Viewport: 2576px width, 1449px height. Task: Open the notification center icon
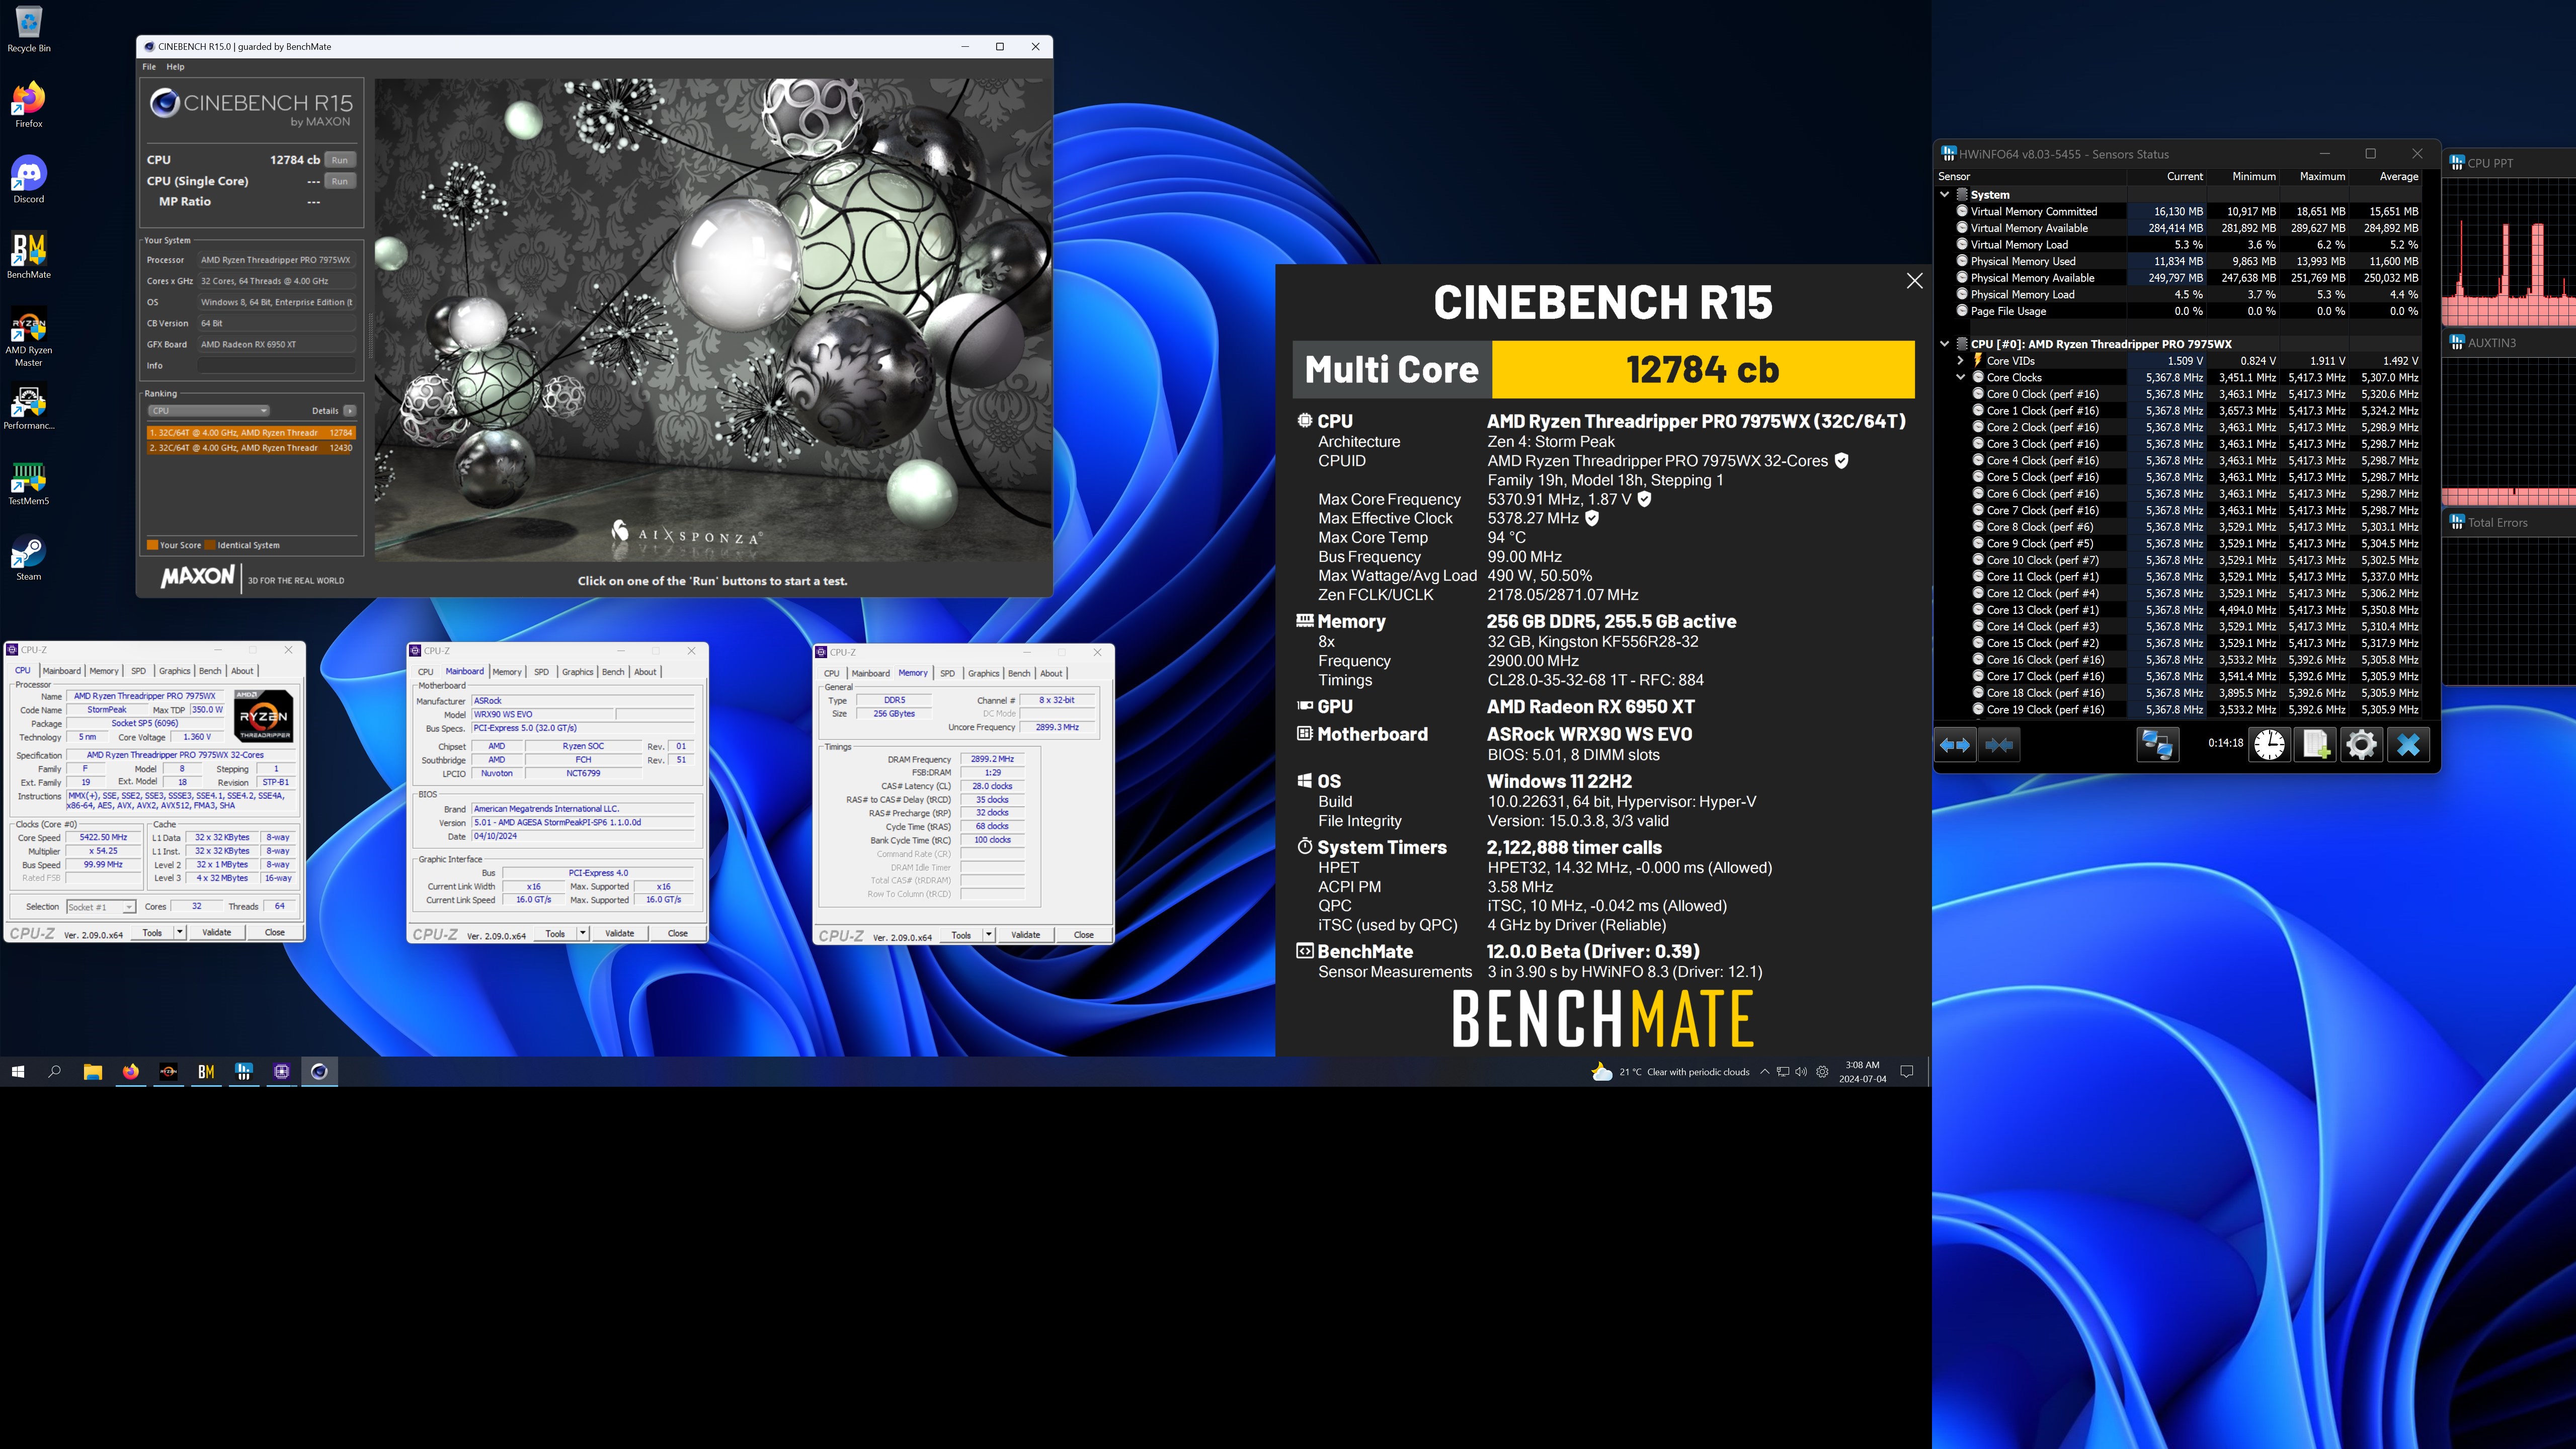pyautogui.click(x=1906, y=1071)
